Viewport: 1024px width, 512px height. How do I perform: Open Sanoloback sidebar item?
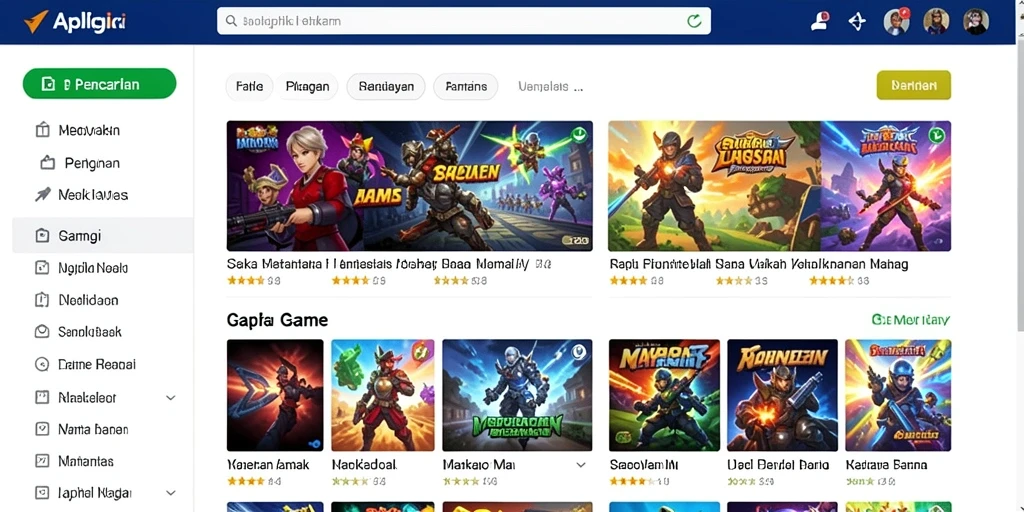[x=90, y=332]
